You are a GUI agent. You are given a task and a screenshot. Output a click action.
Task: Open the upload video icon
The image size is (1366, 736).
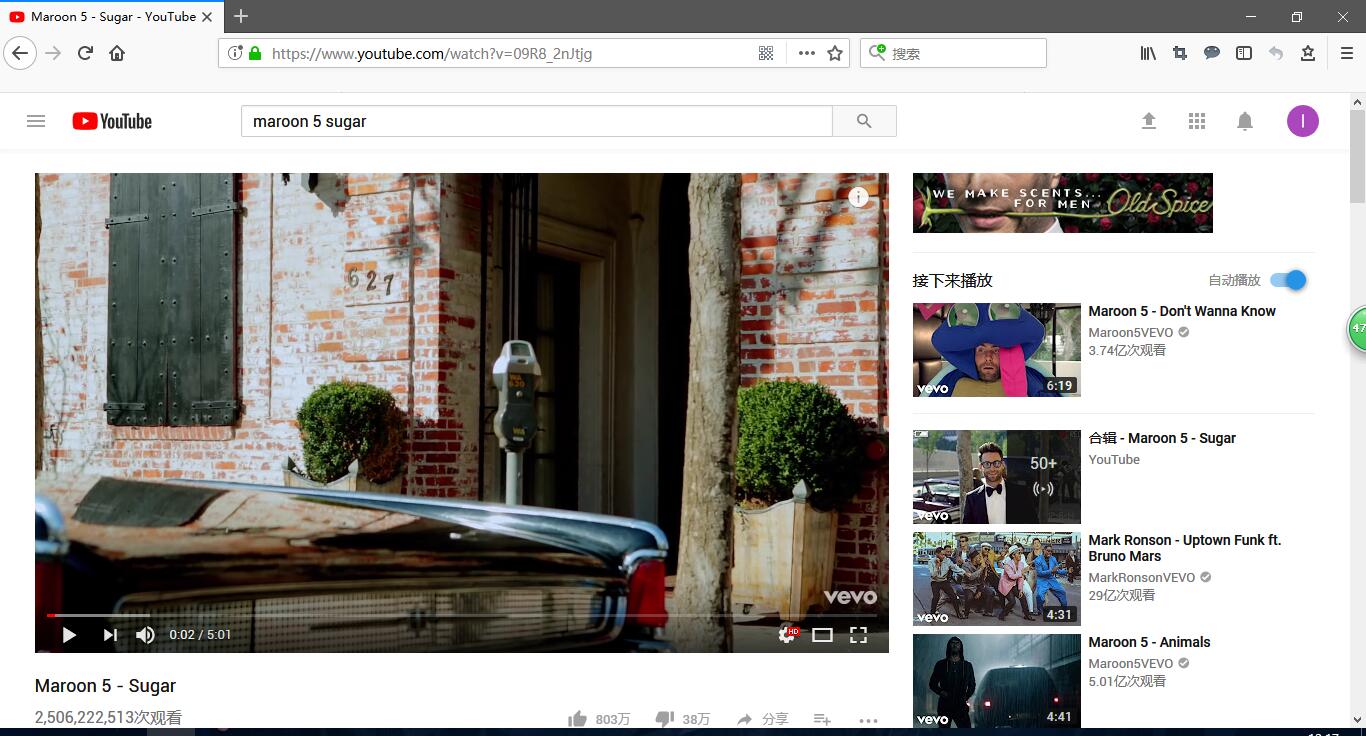(1149, 121)
